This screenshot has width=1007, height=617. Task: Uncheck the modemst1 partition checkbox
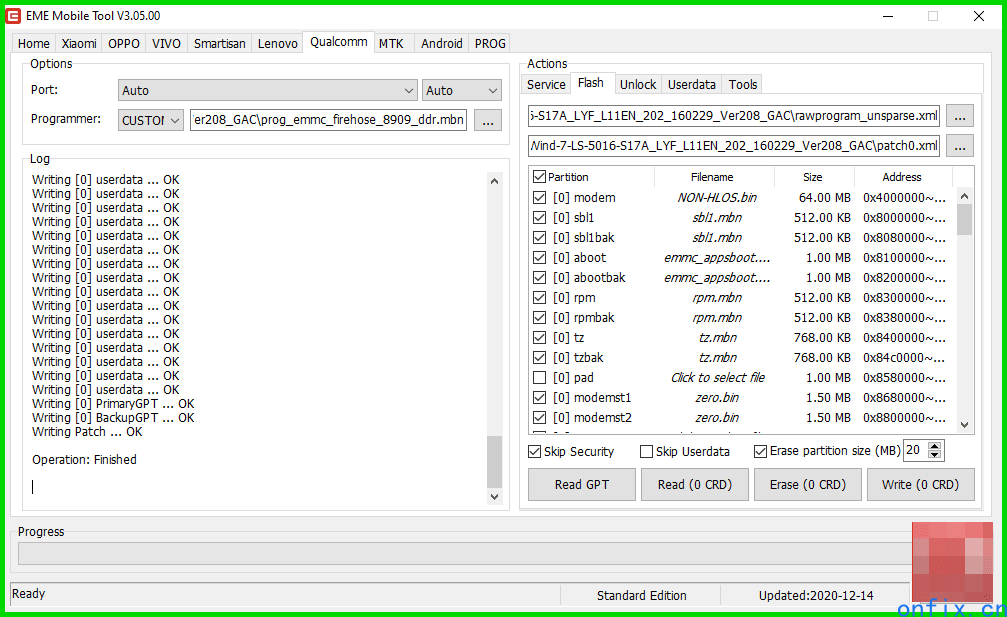(539, 397)
